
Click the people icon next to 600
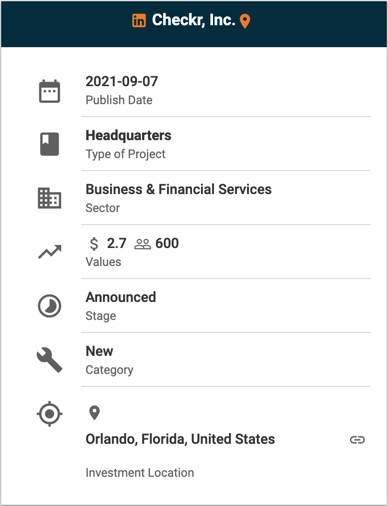click(x=142, y=244)
